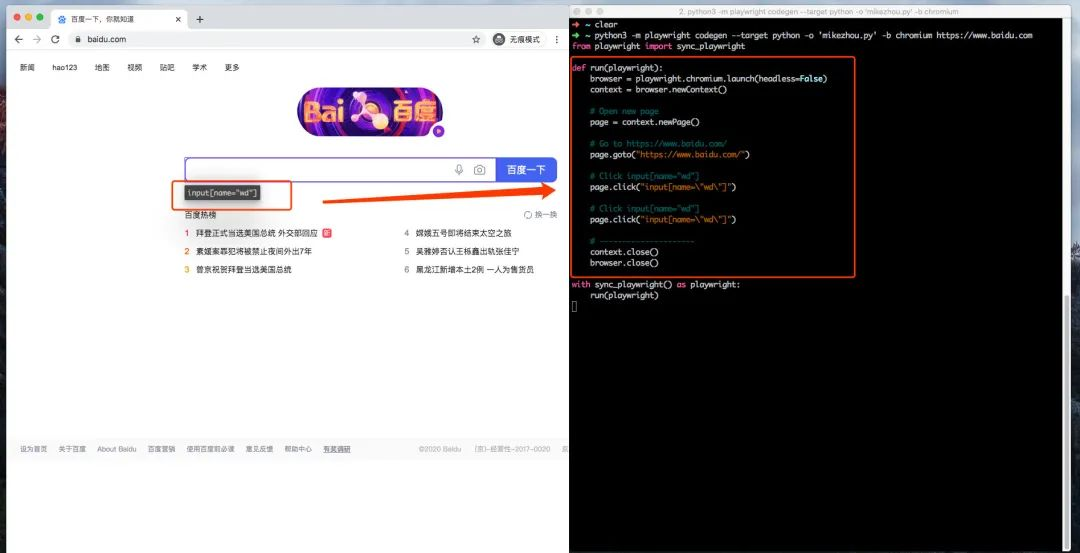Image resolution: width=1080 pixels, height=553 pixels.
Task: Go forward in the Chrome browser
Action: coord(37,39)
